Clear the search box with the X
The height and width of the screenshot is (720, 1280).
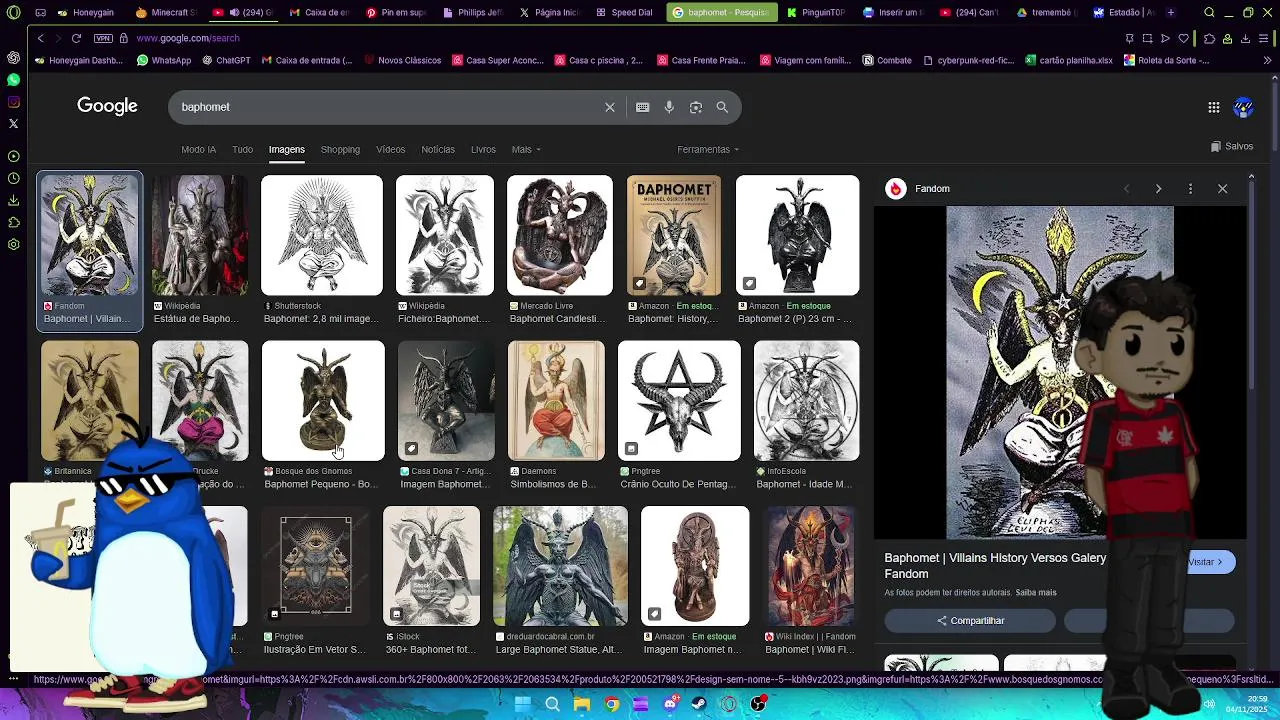click(x=610, y=107)
